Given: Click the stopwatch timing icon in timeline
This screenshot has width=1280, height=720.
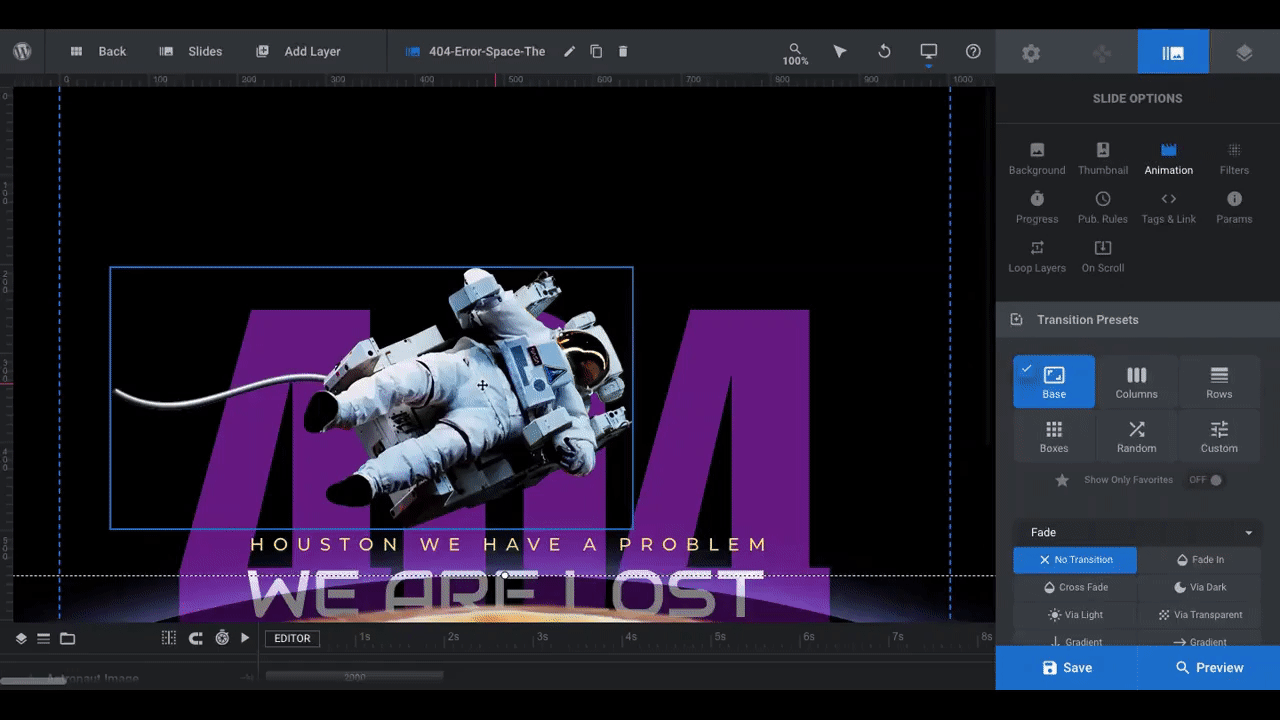Looking at the screenshot, I should pos(222,638).
